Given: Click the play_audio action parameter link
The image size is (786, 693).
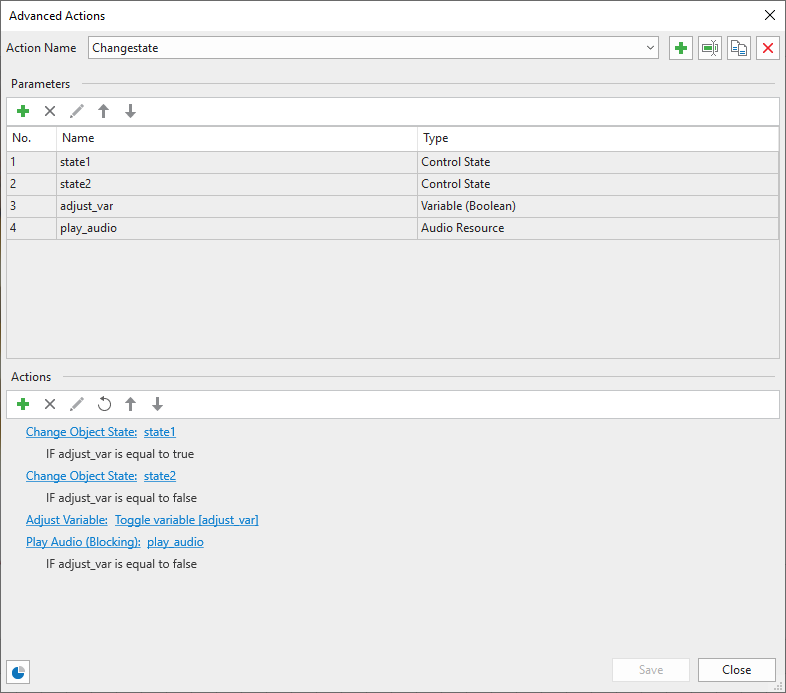Looking at the screenshot, I should (175, 542).
